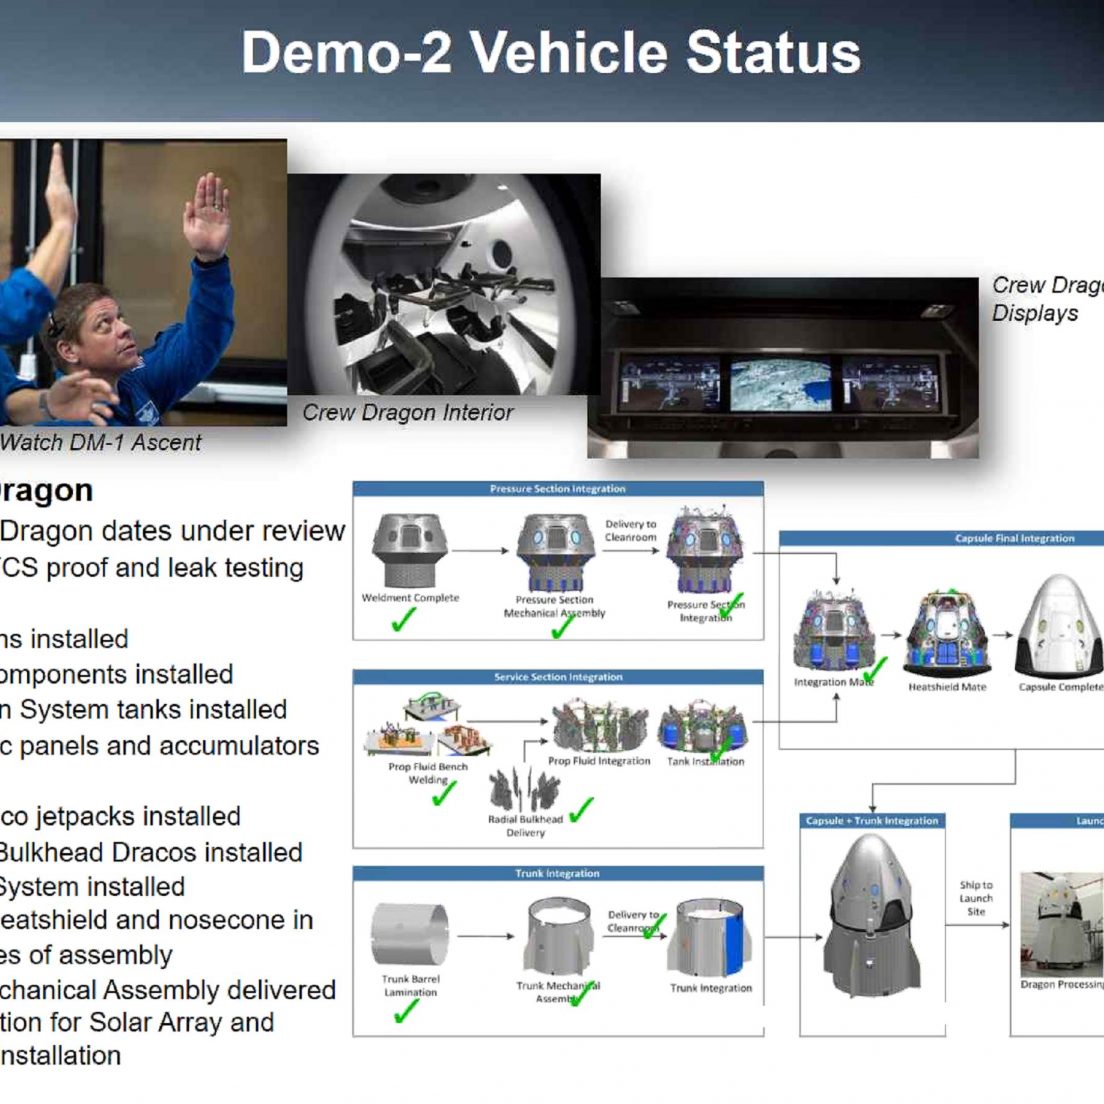Select the "Prop Fluid Integration" label

[x=599, y=761]
